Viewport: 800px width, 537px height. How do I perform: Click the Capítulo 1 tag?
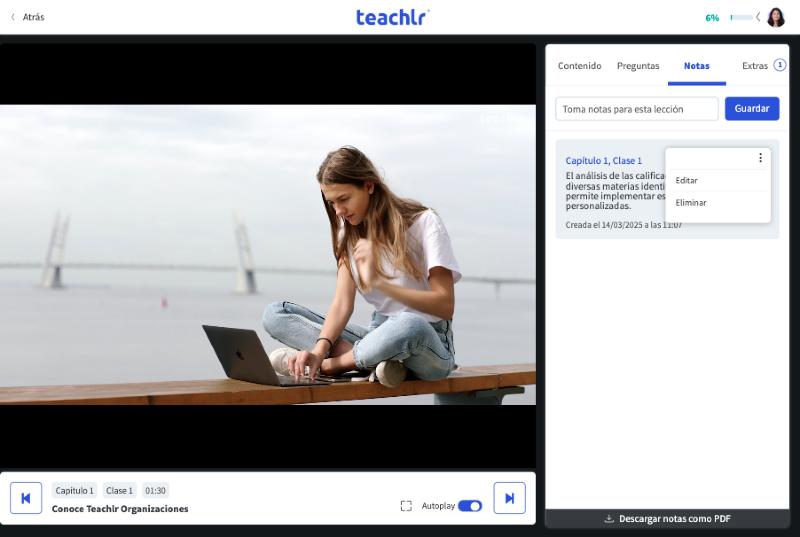click(x=74, y=491)
